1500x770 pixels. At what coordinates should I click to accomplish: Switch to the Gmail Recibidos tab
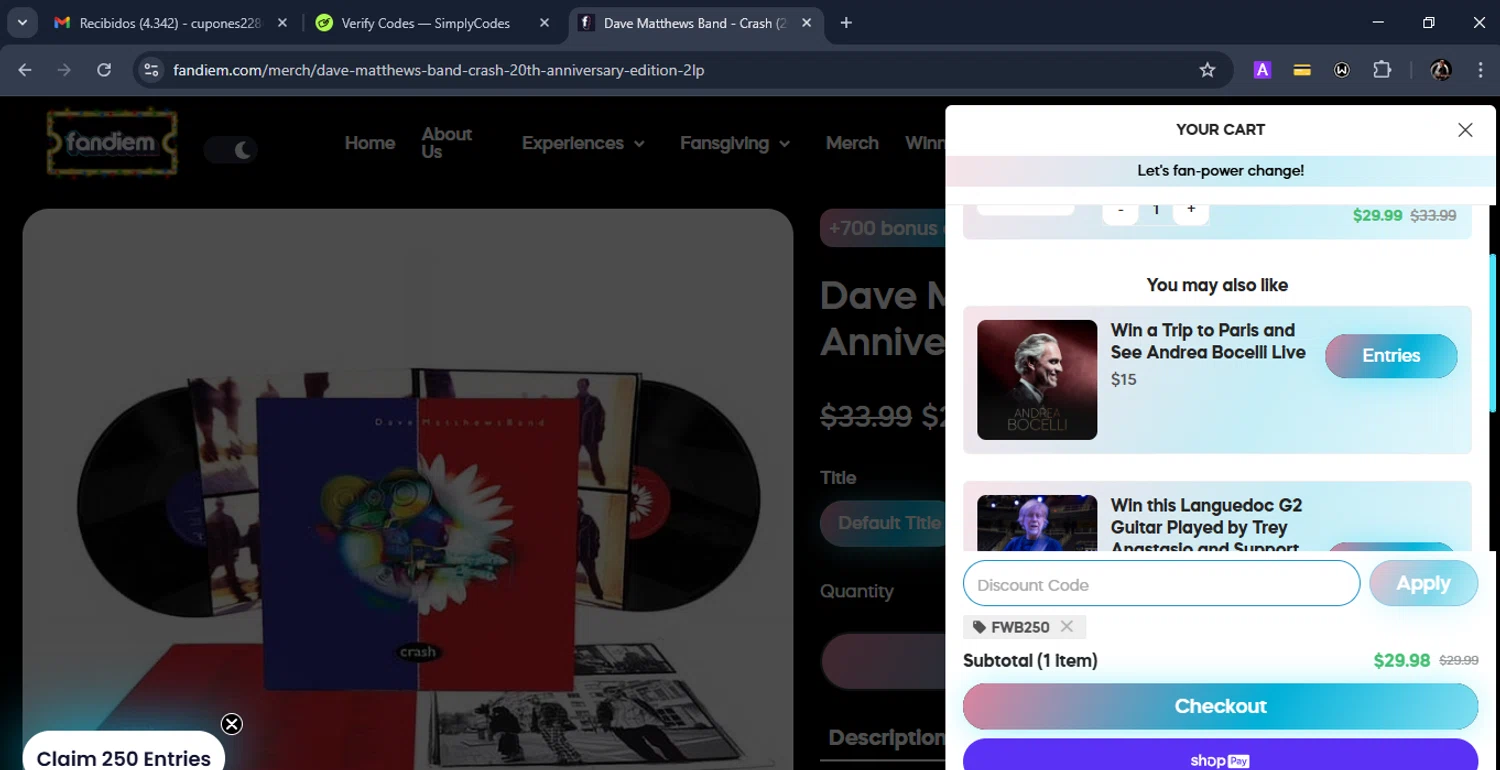point(170,23)
